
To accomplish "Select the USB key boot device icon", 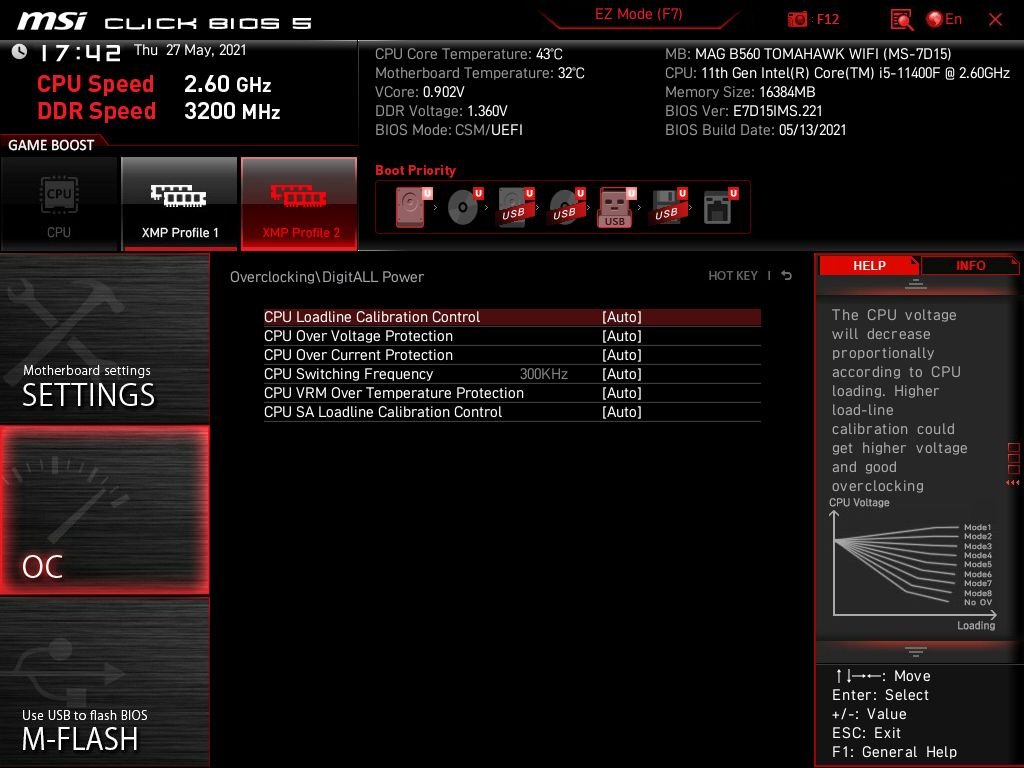I will tap(616, 208).
